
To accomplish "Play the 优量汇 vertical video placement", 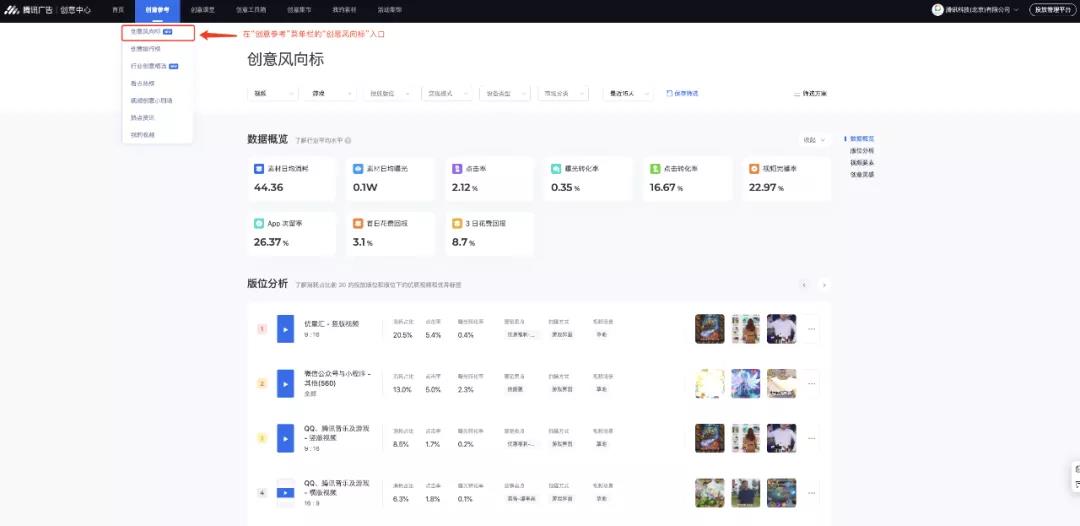I will click(285, 328).
